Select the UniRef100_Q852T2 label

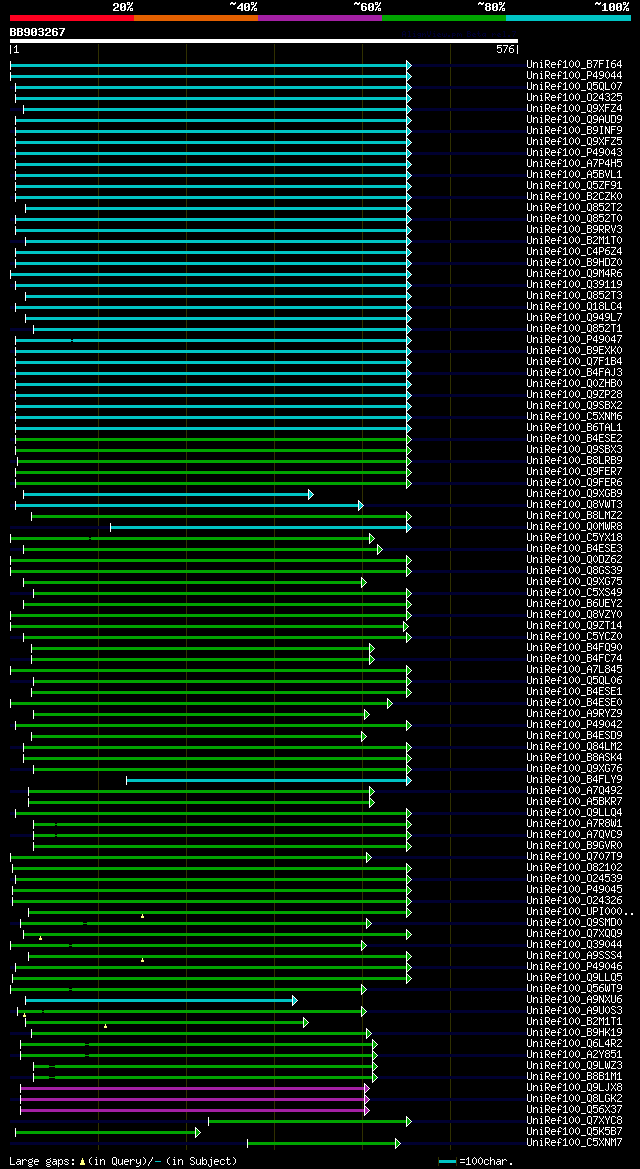pos(574,207)
